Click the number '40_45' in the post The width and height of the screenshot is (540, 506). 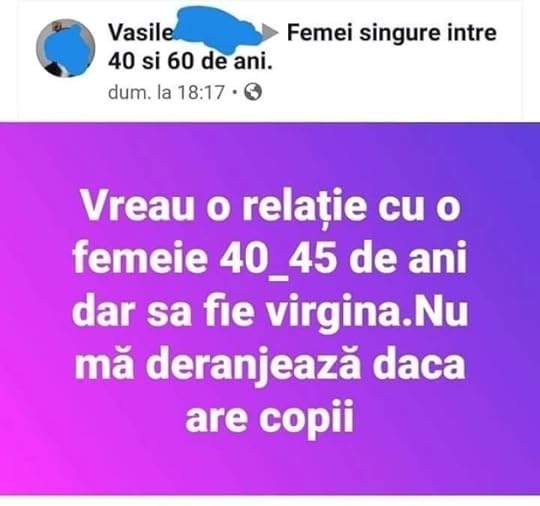(x=278, y=261)
